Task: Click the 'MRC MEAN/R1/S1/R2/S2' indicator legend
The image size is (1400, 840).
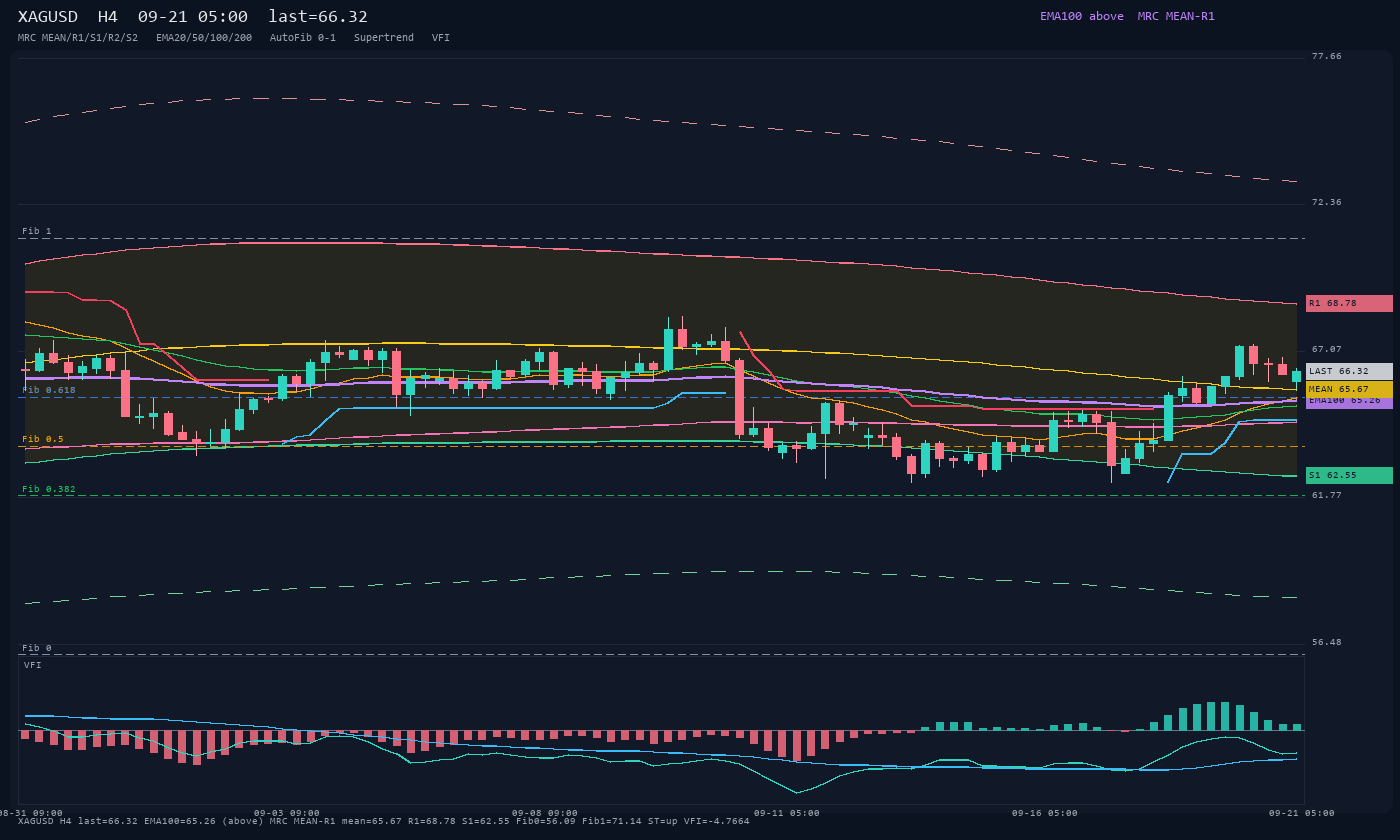Action: tap(78, 38)
